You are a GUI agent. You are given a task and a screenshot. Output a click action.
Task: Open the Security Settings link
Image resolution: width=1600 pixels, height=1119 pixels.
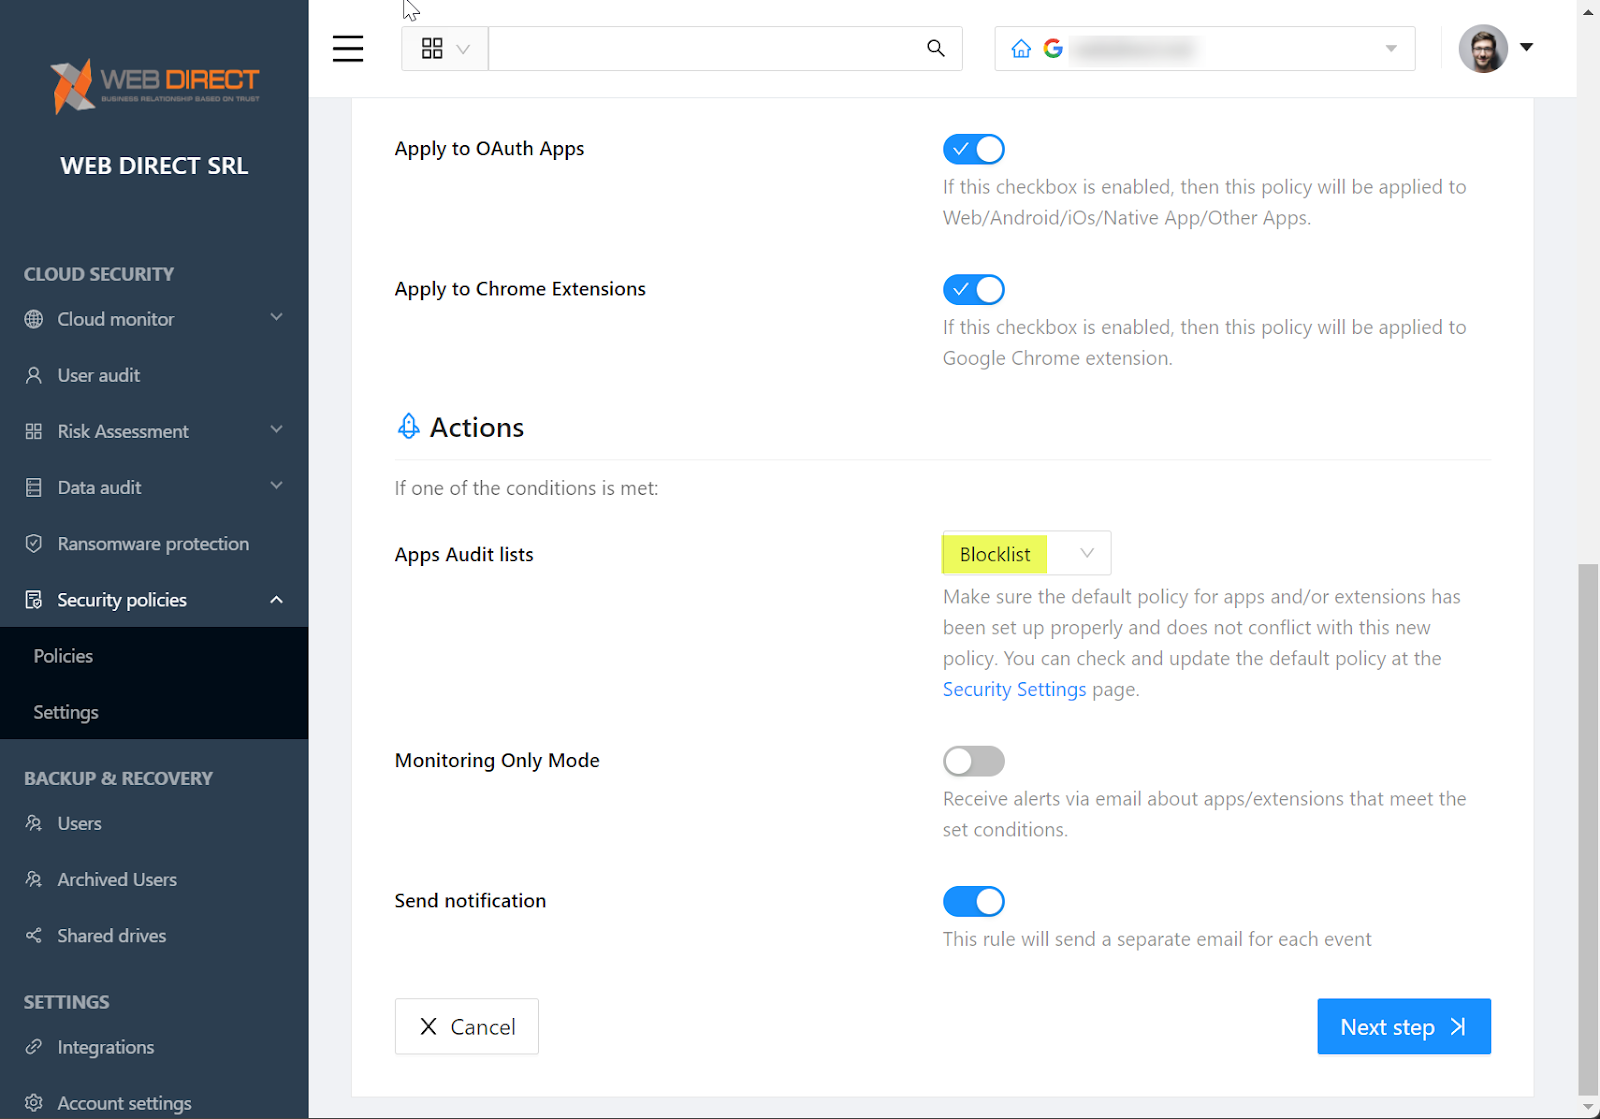pyautogui.click(x=1013, y=689)
